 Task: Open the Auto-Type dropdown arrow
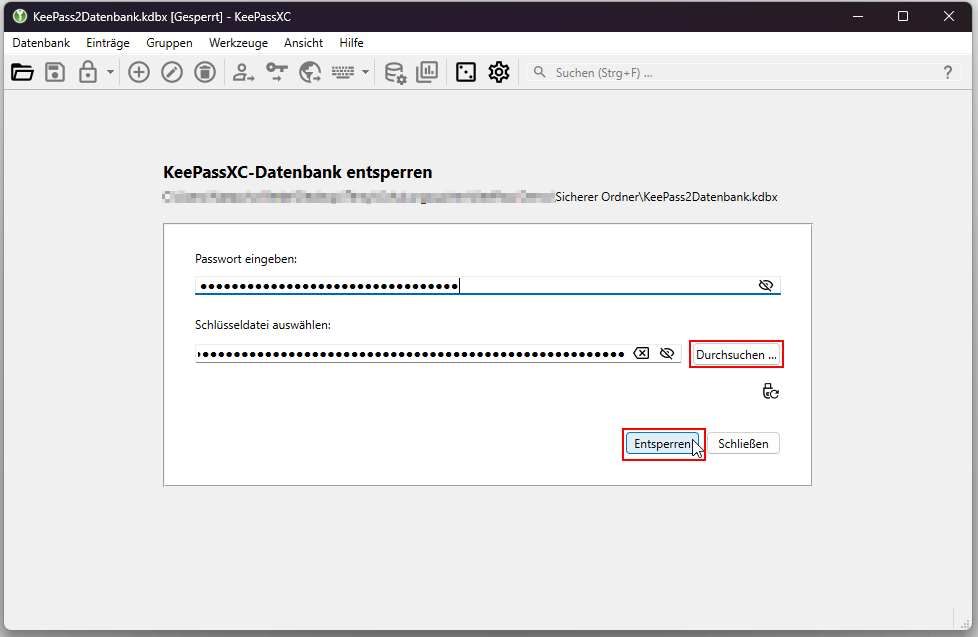pos(366,72)
